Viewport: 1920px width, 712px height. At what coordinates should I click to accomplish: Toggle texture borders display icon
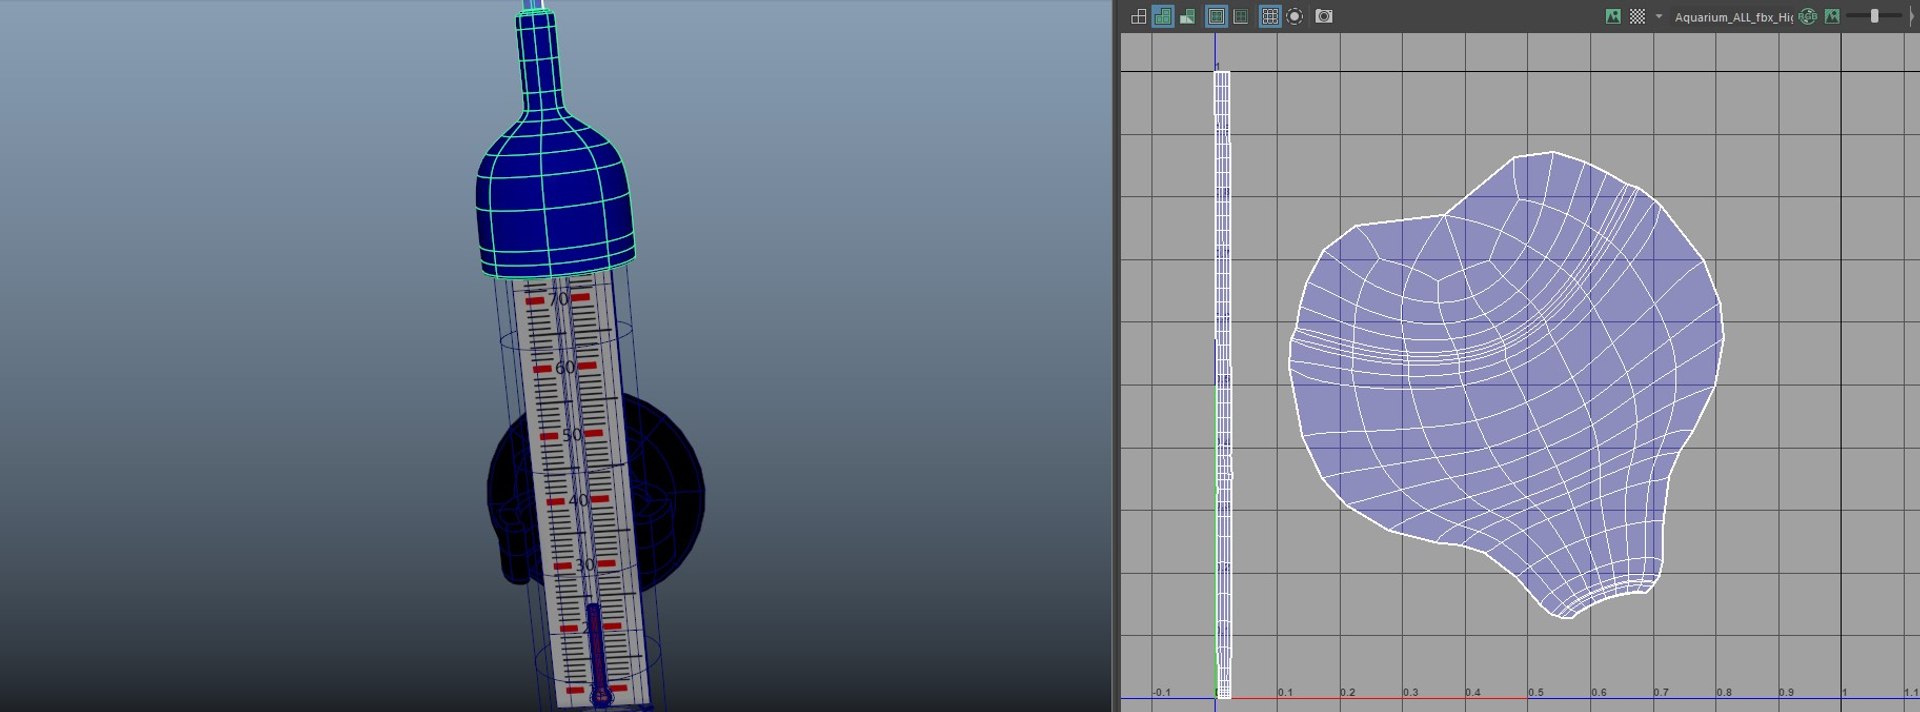click(x=1216, y=16)
